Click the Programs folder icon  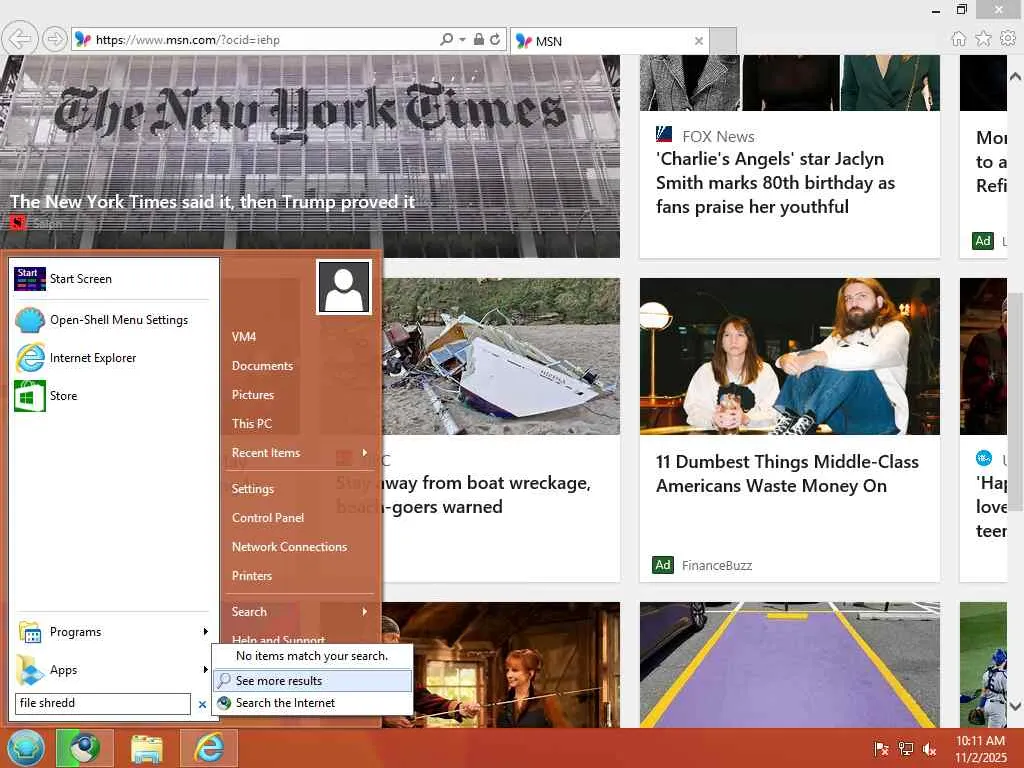(x=29, y=632)
